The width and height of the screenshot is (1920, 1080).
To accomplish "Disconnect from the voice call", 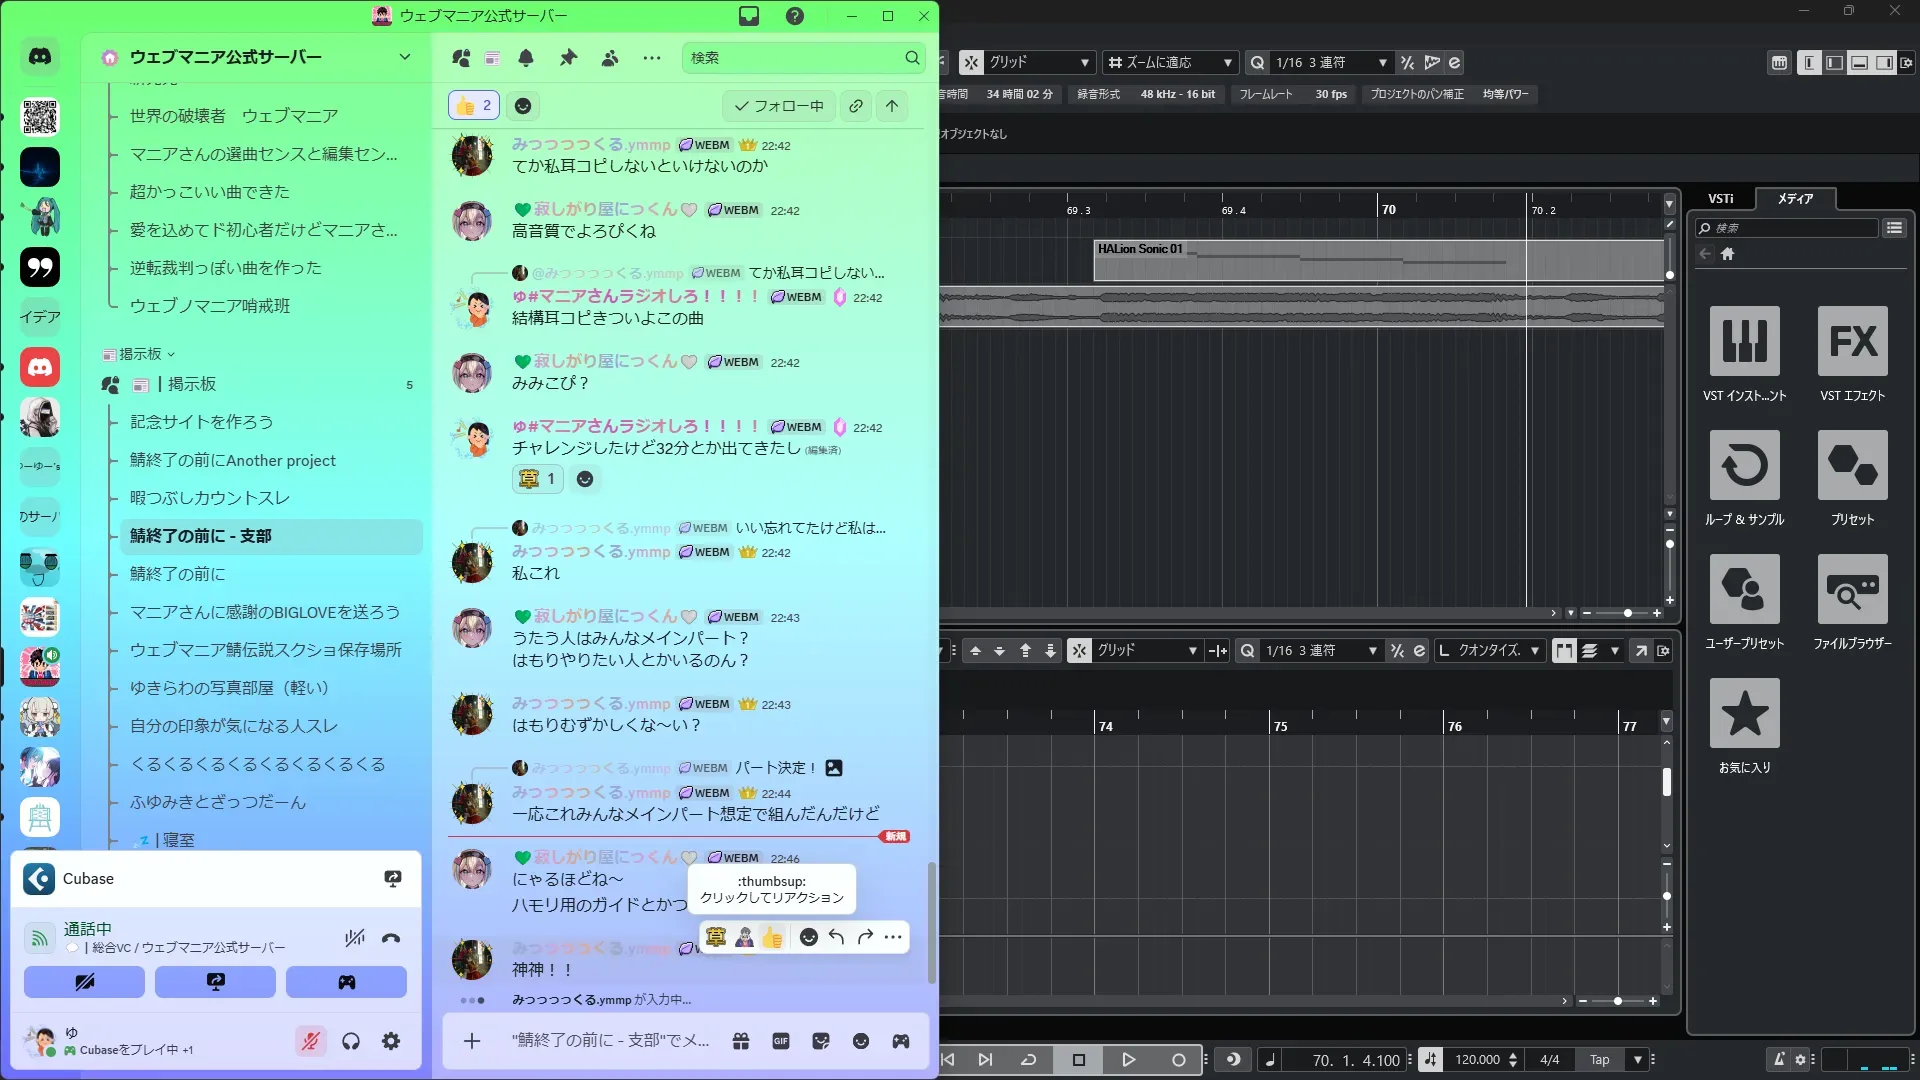I will click(x=391, y=938).
